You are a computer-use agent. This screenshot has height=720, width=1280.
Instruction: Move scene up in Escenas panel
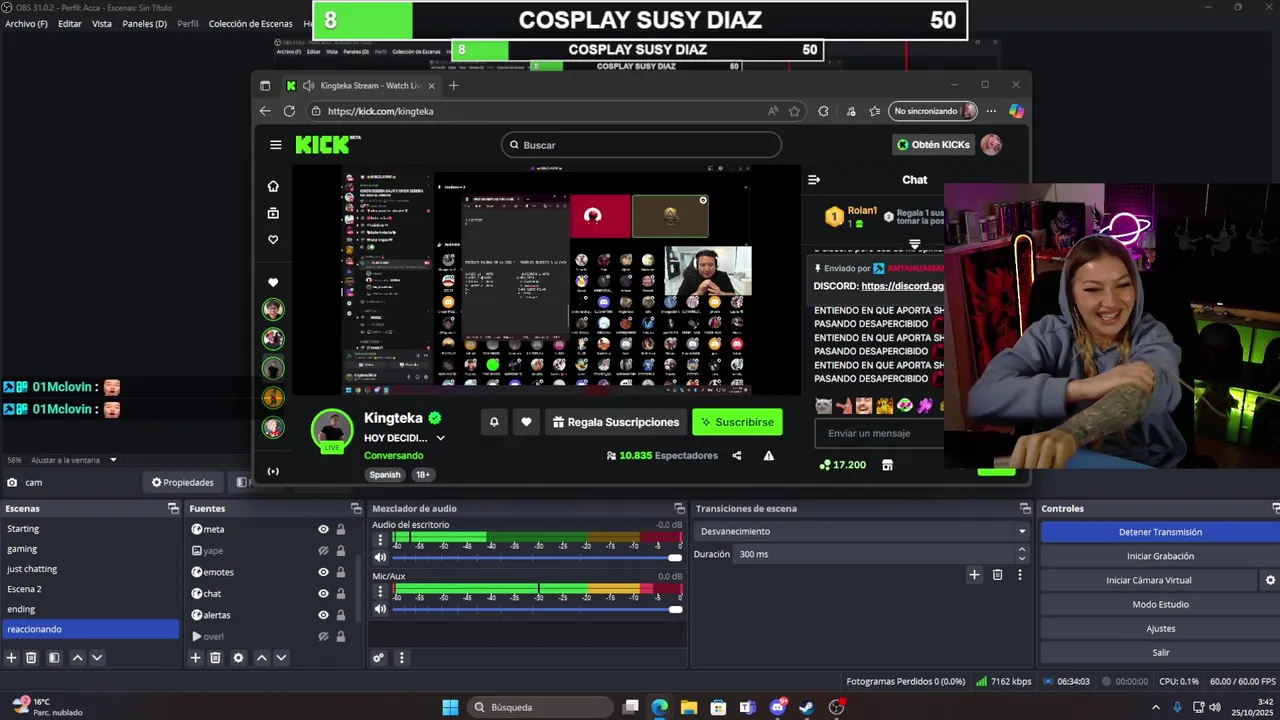[77, 658]
